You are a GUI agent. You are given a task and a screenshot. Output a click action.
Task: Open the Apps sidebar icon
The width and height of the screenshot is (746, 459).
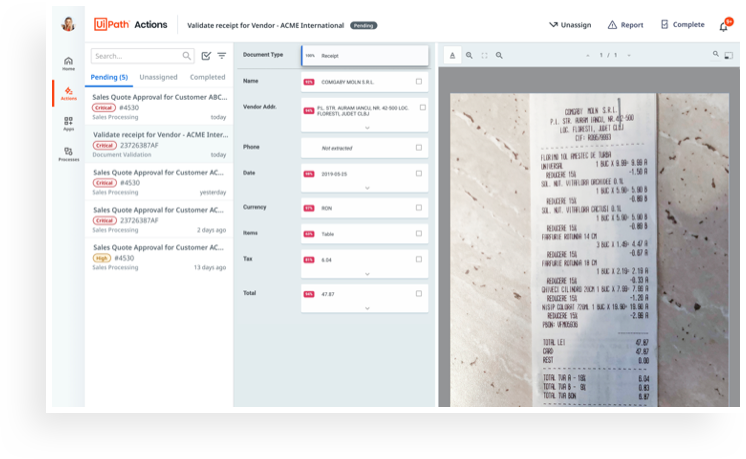[69, 124]
